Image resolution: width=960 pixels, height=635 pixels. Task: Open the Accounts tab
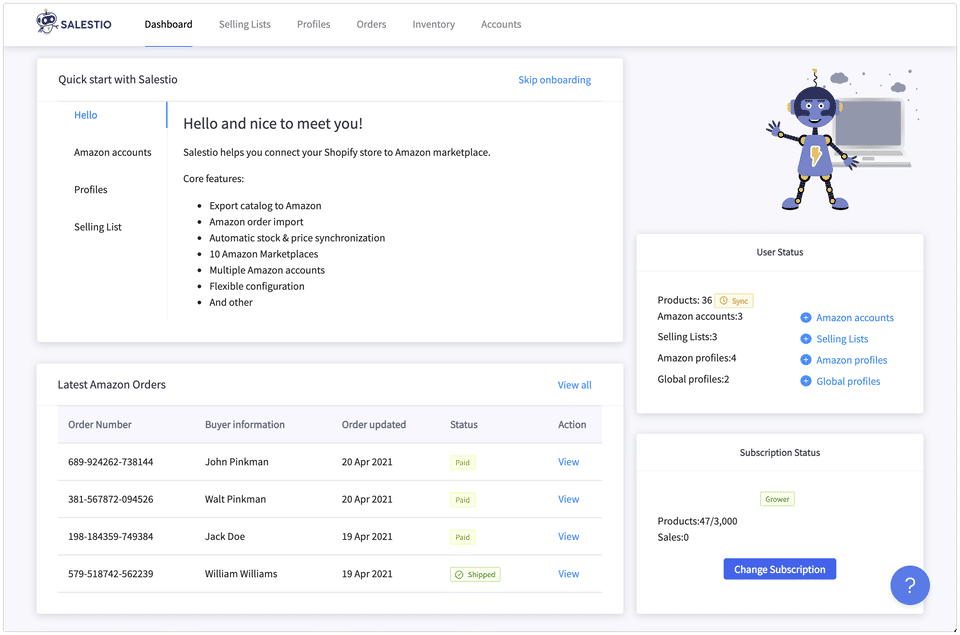pos(501,24)
